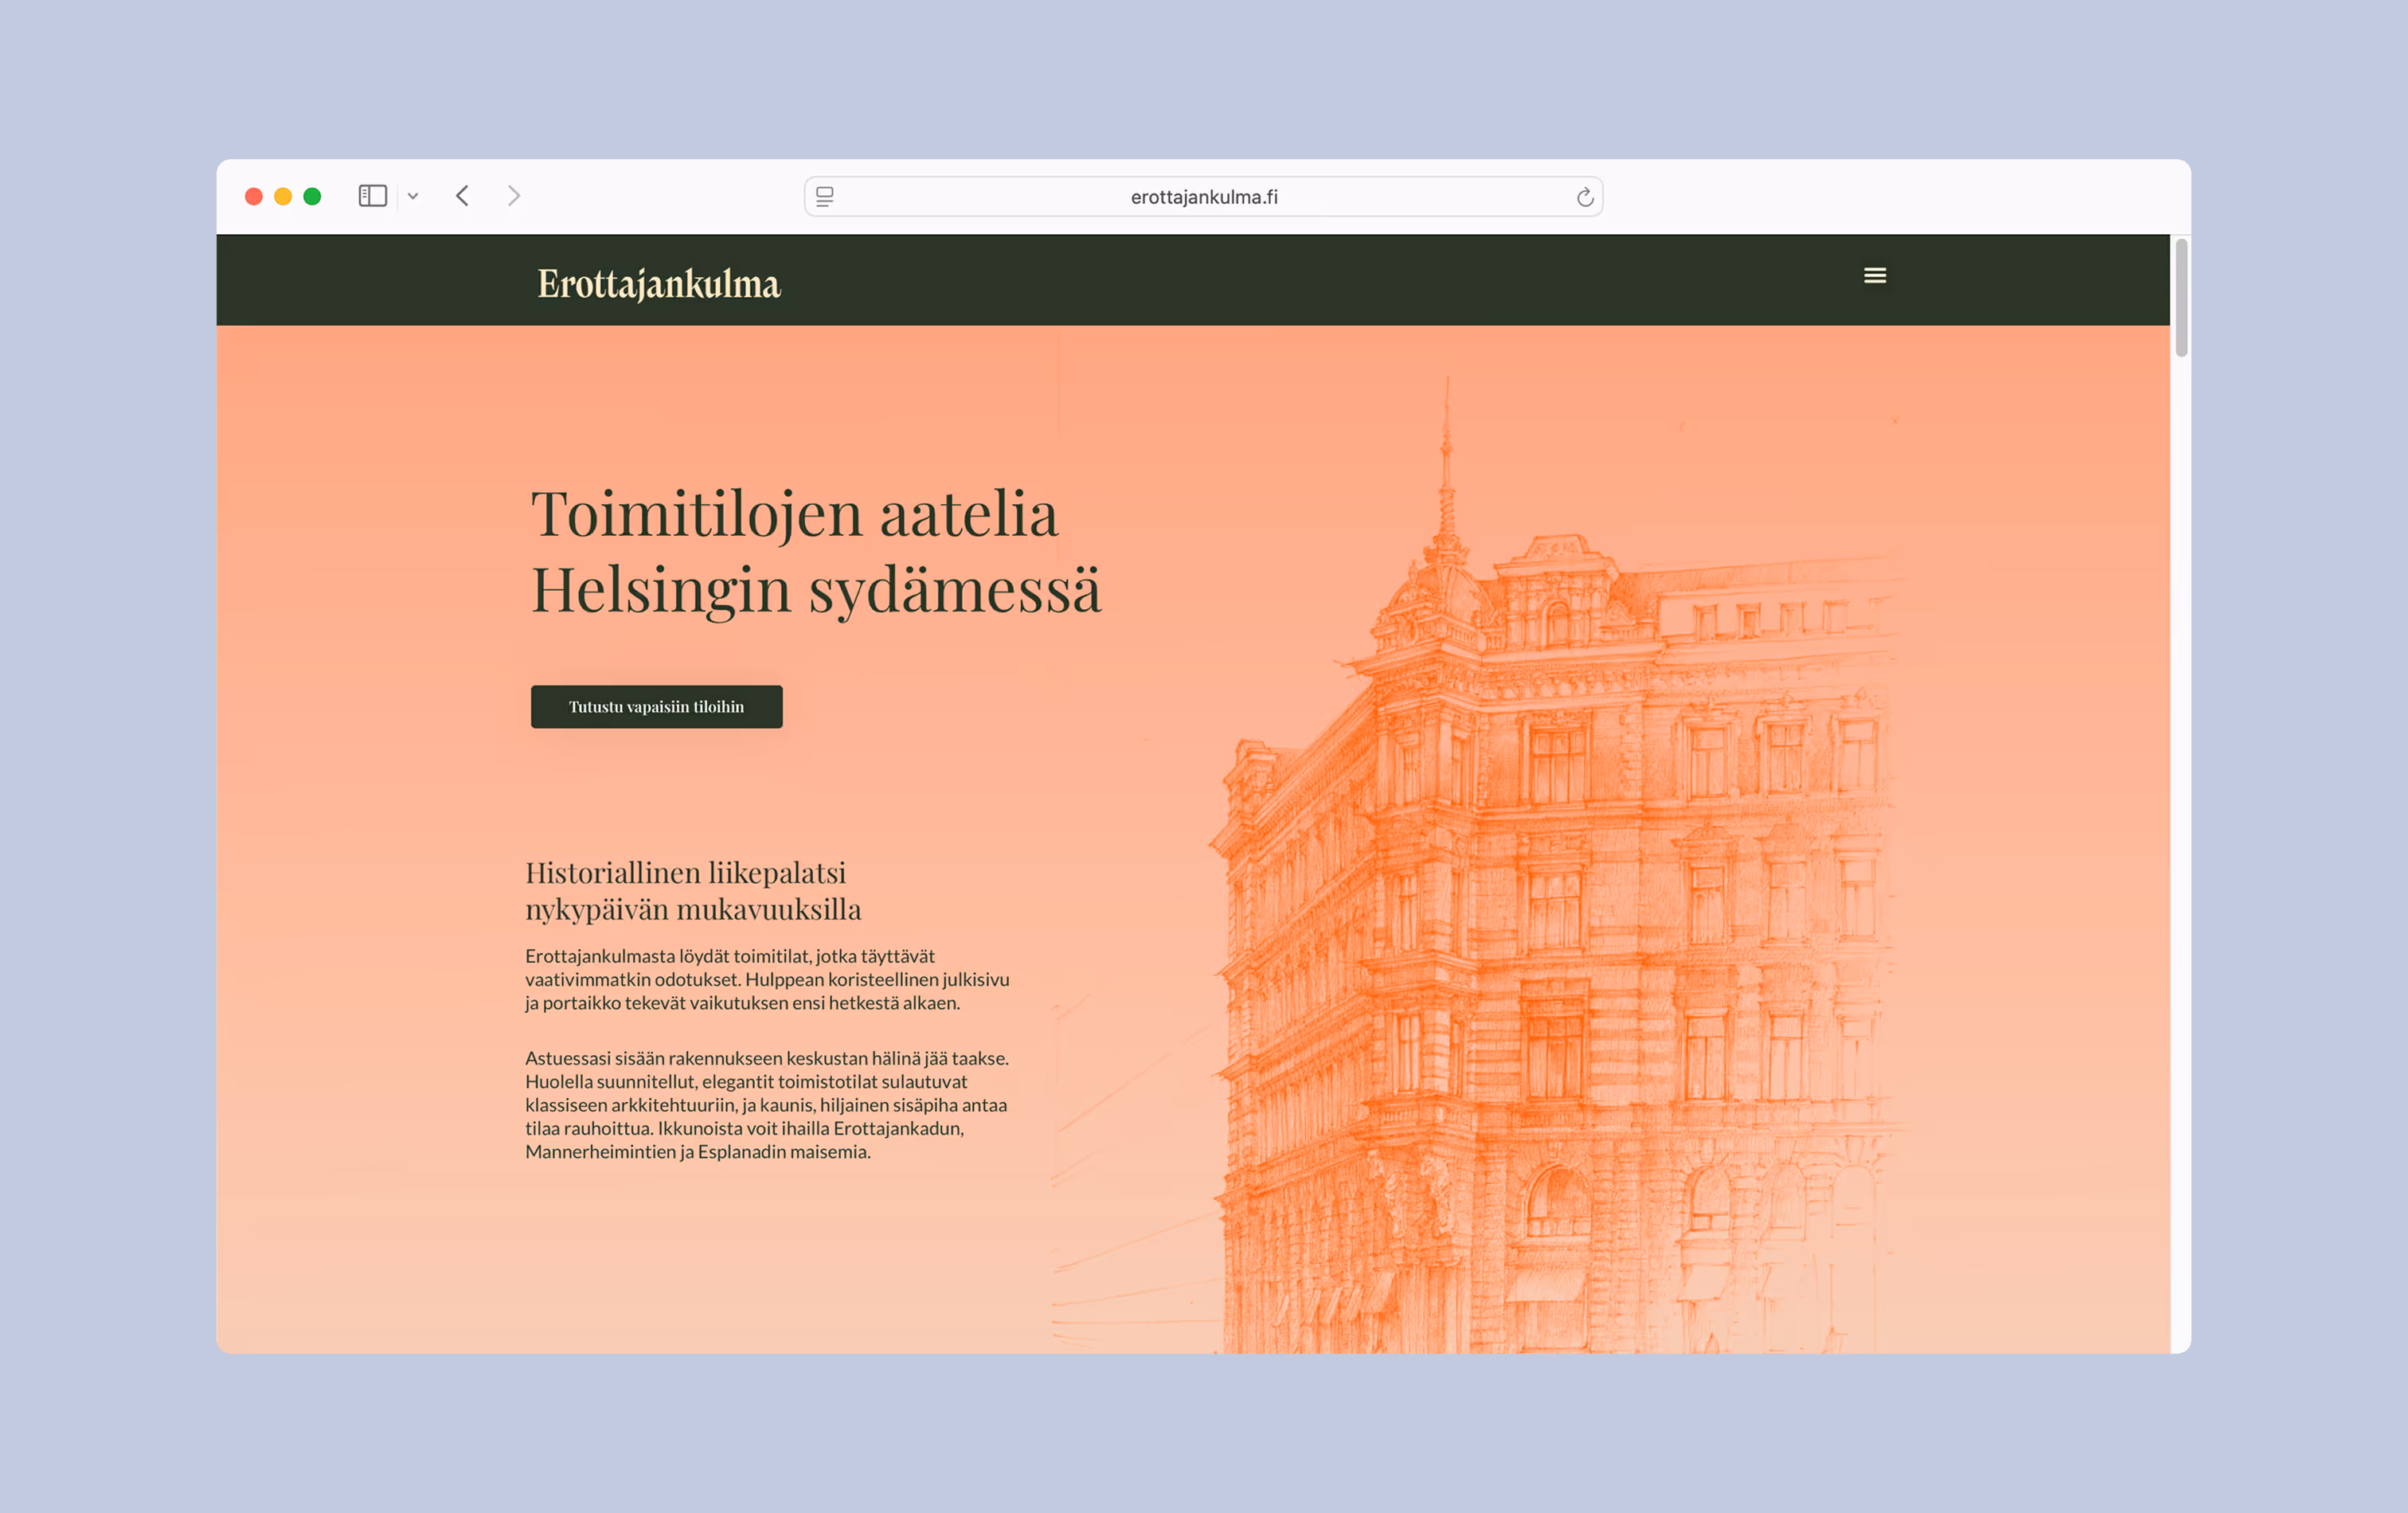The height and width of the screenshot is (1513, 2408).
Task: Go back using the back arrow
Action: [462, 196]
